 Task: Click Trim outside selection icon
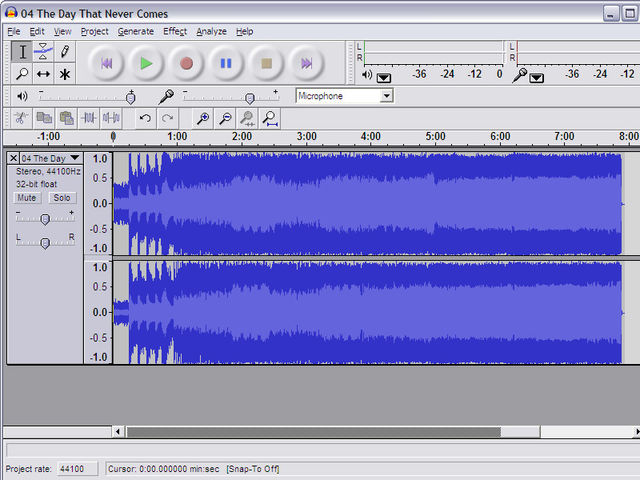(x=89, y=118)
